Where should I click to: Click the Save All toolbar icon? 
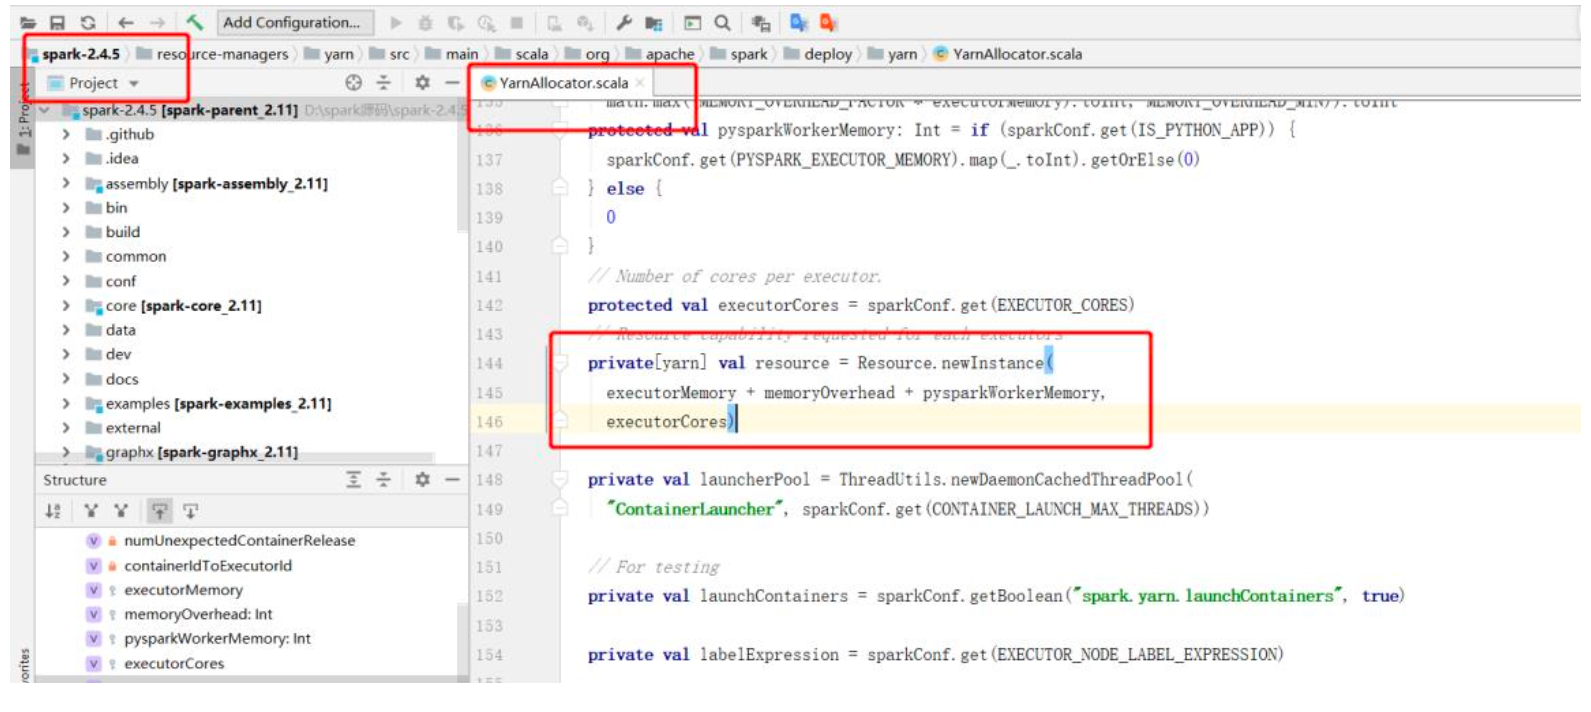pyautogui.click(x=57, y=22)
